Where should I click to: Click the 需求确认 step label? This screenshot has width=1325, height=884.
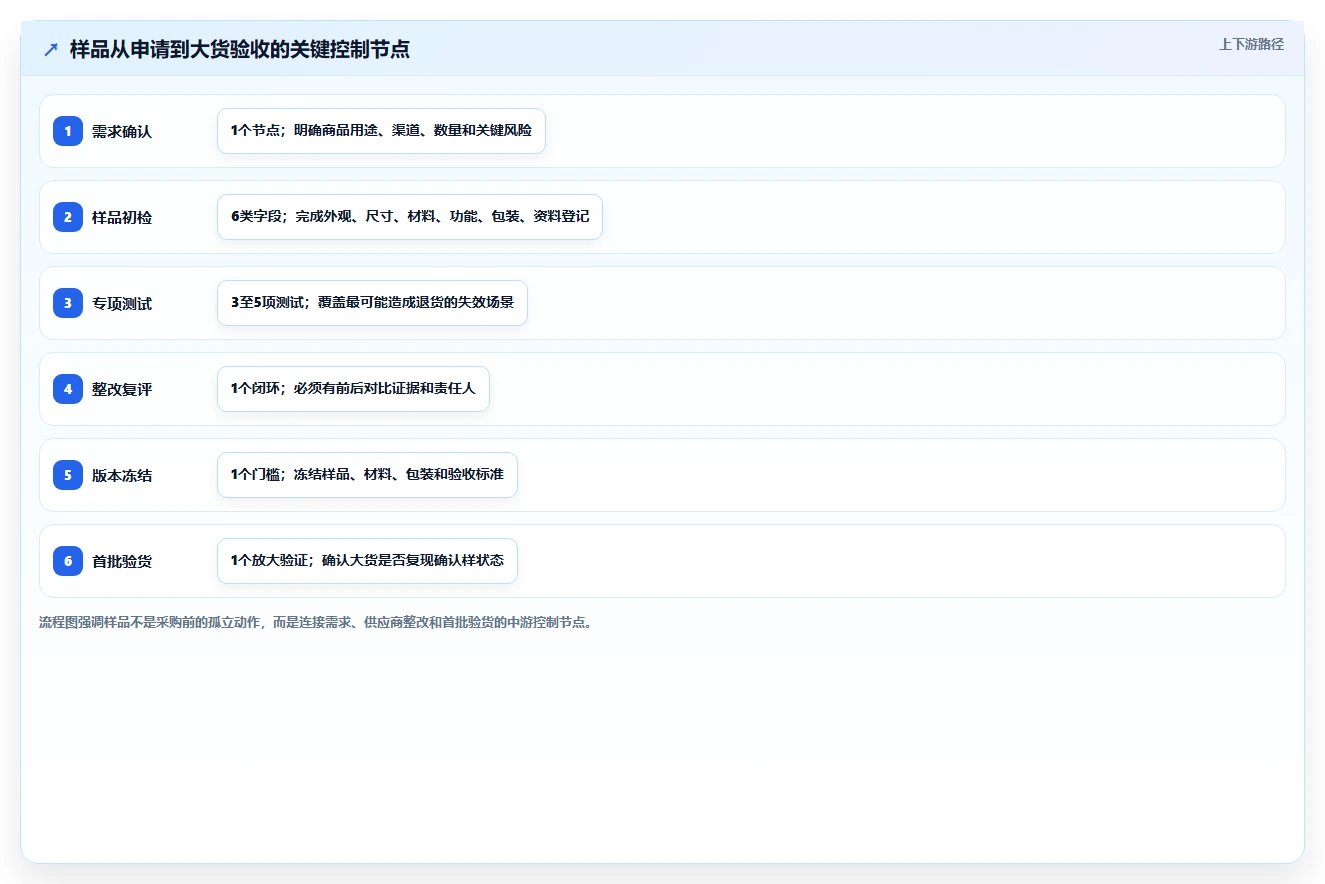pos(122,131)
